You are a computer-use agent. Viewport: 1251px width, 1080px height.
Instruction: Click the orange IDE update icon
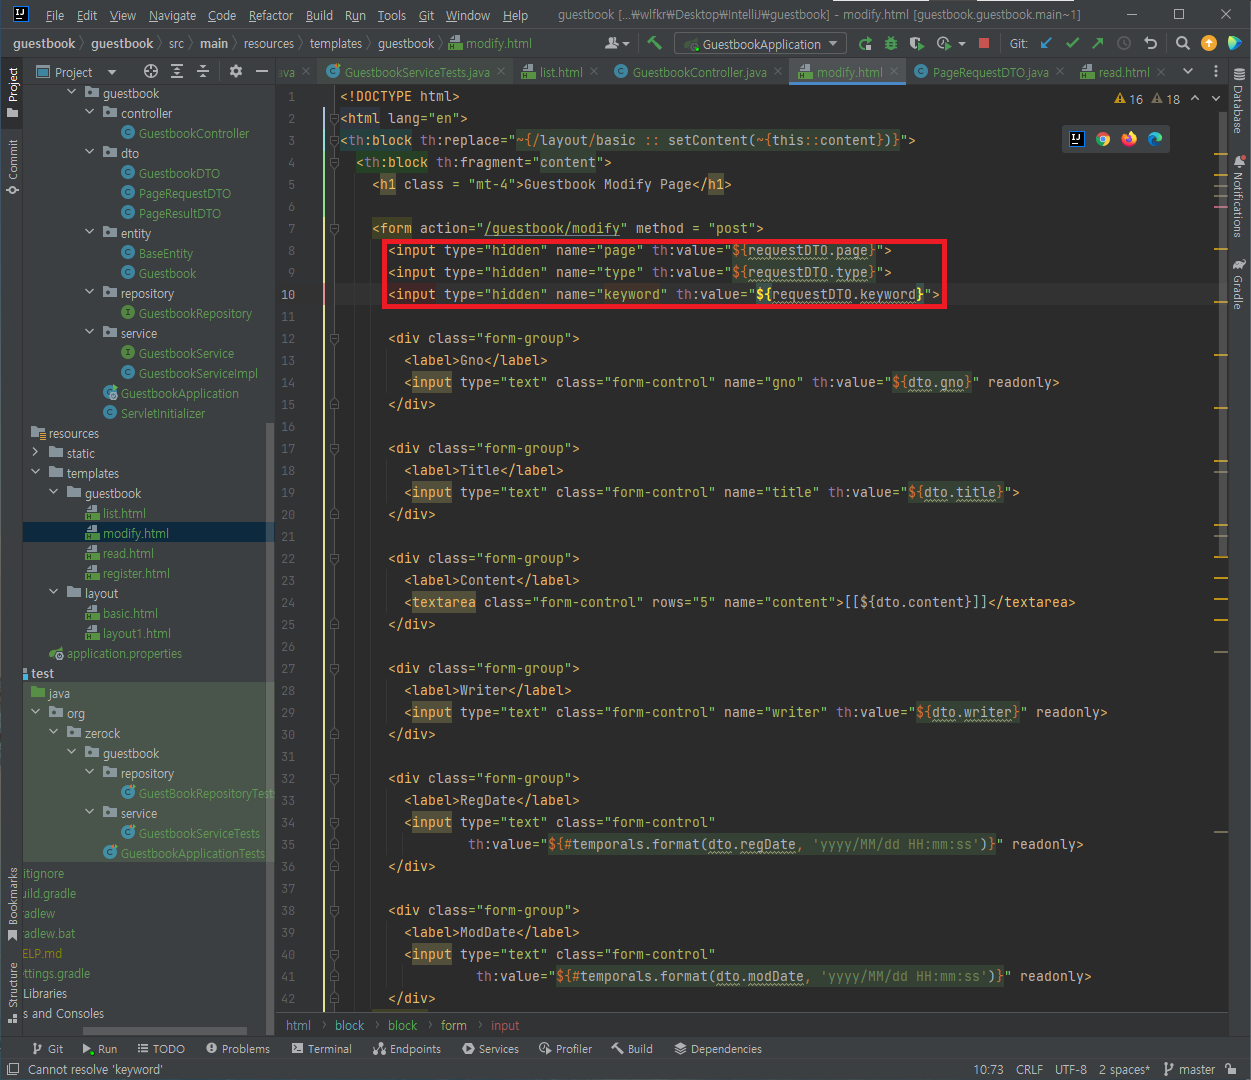coord(1209,43)
